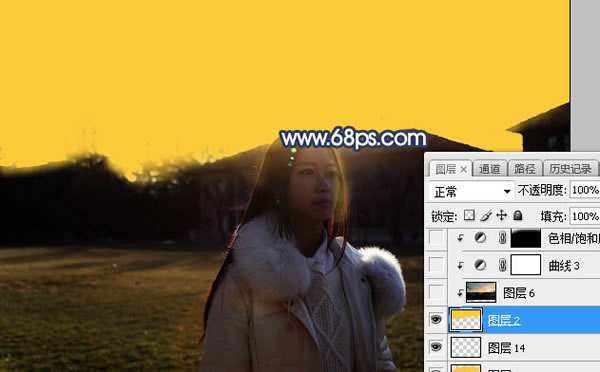
Task: Select the lock position move icon
Action: coord(501,215)
